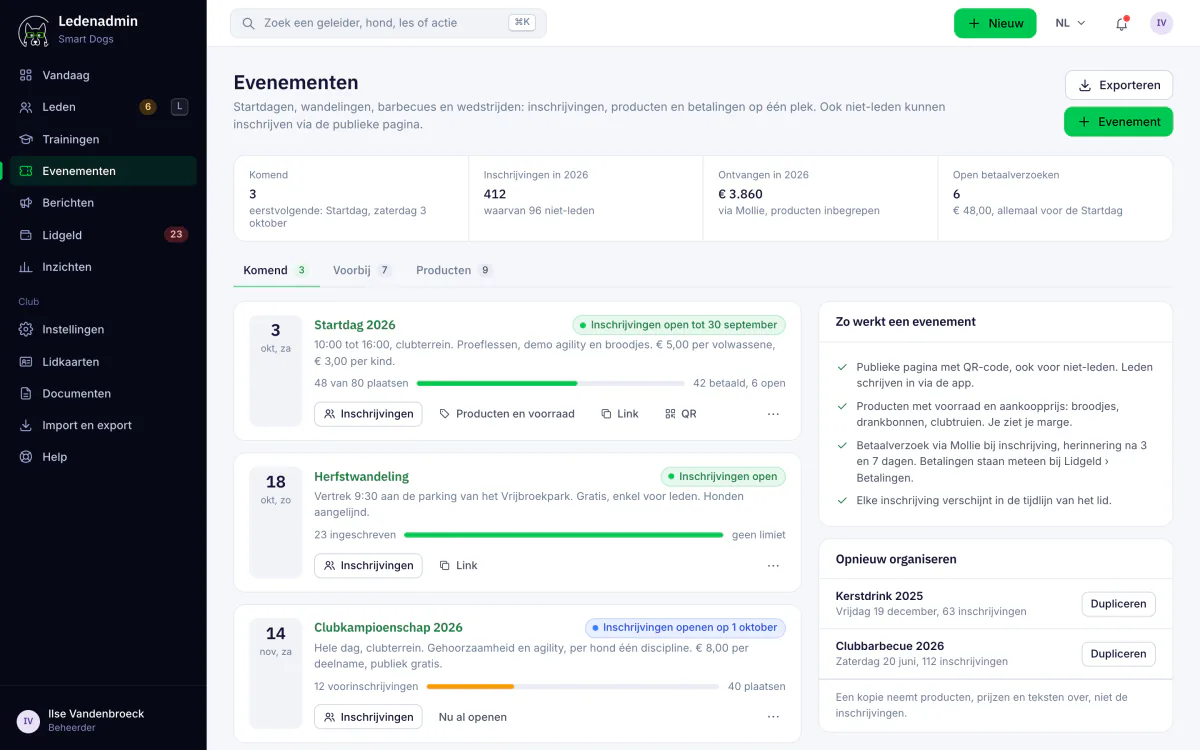Click the Clubbarbecue 2026 row title
Screen dimensions: 1200x750
point(890,646)
